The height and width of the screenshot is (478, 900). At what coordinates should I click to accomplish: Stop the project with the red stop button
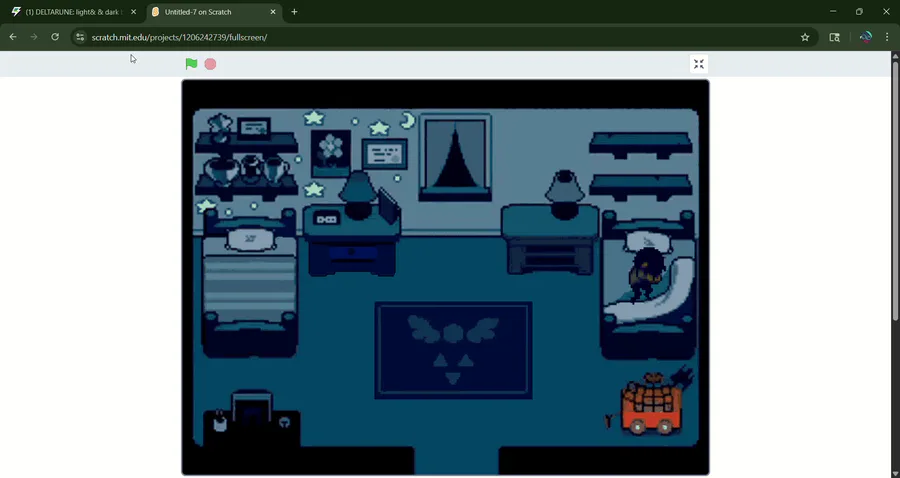click(x=210, y=64)
